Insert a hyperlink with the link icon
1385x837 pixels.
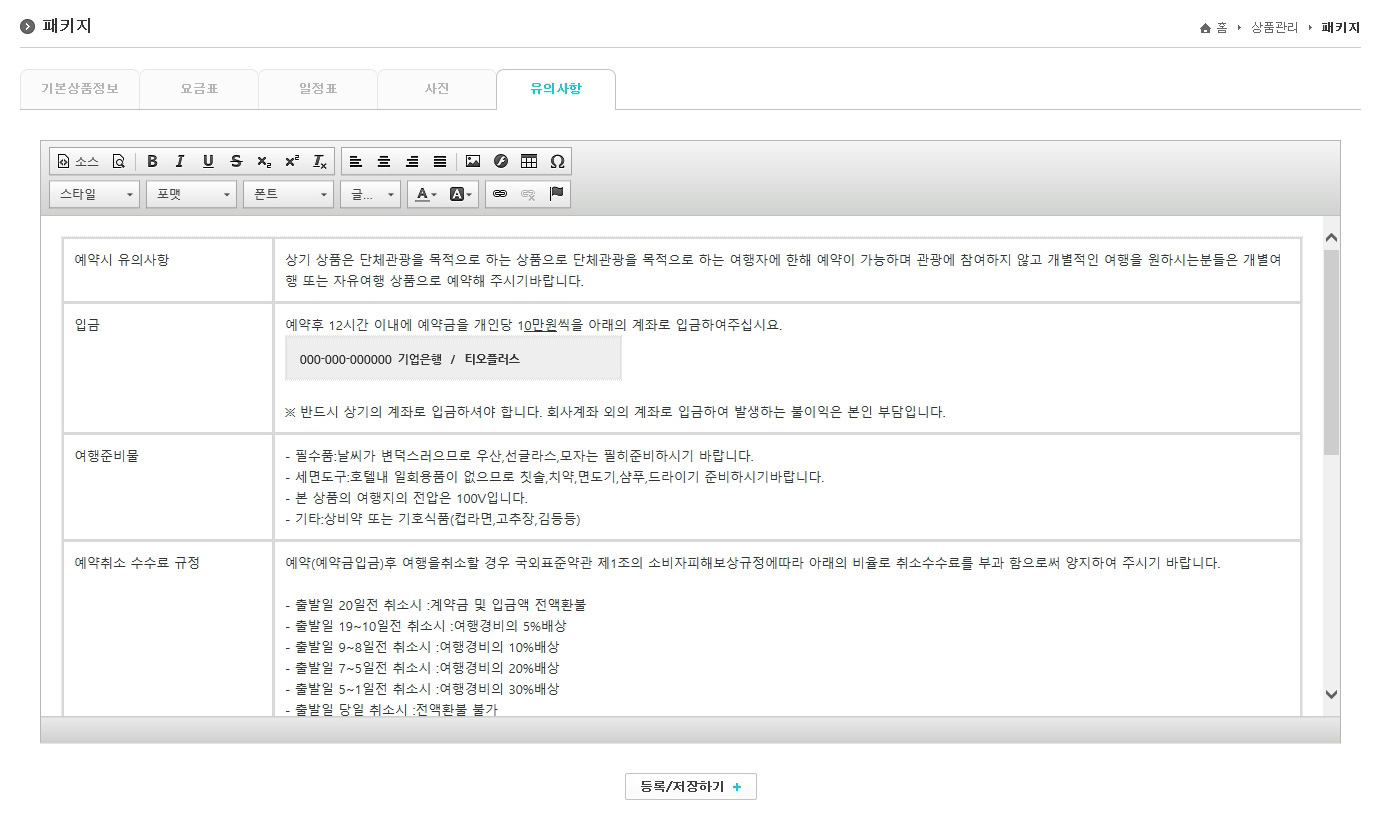point(499,194)
